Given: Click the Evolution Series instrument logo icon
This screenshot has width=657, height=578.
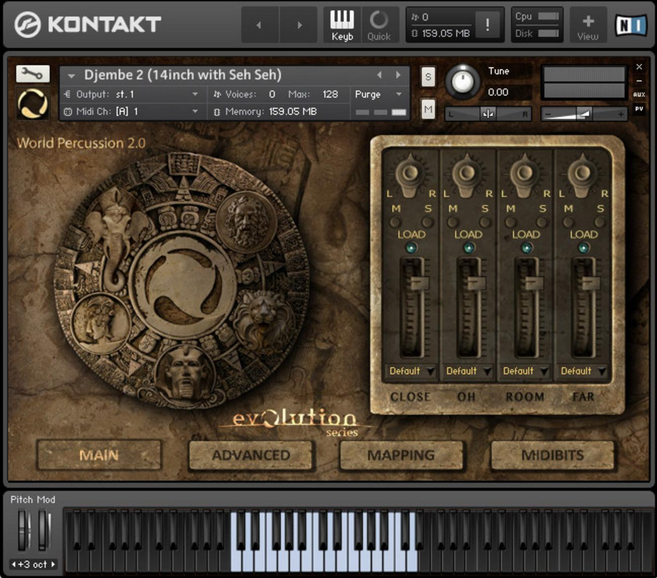Looking at the screenshot, I should coord(33,104).
